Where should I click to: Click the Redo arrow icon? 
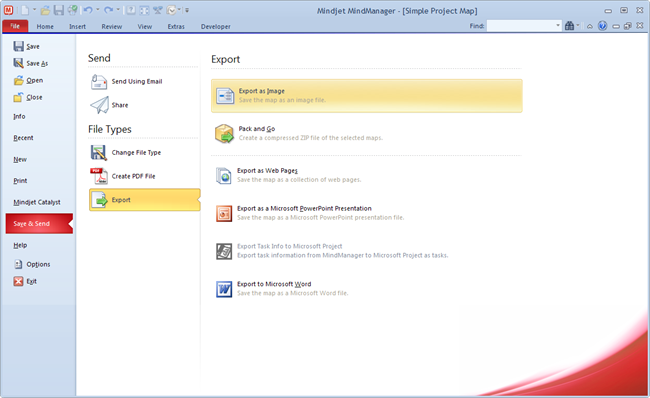pos(109,10)
